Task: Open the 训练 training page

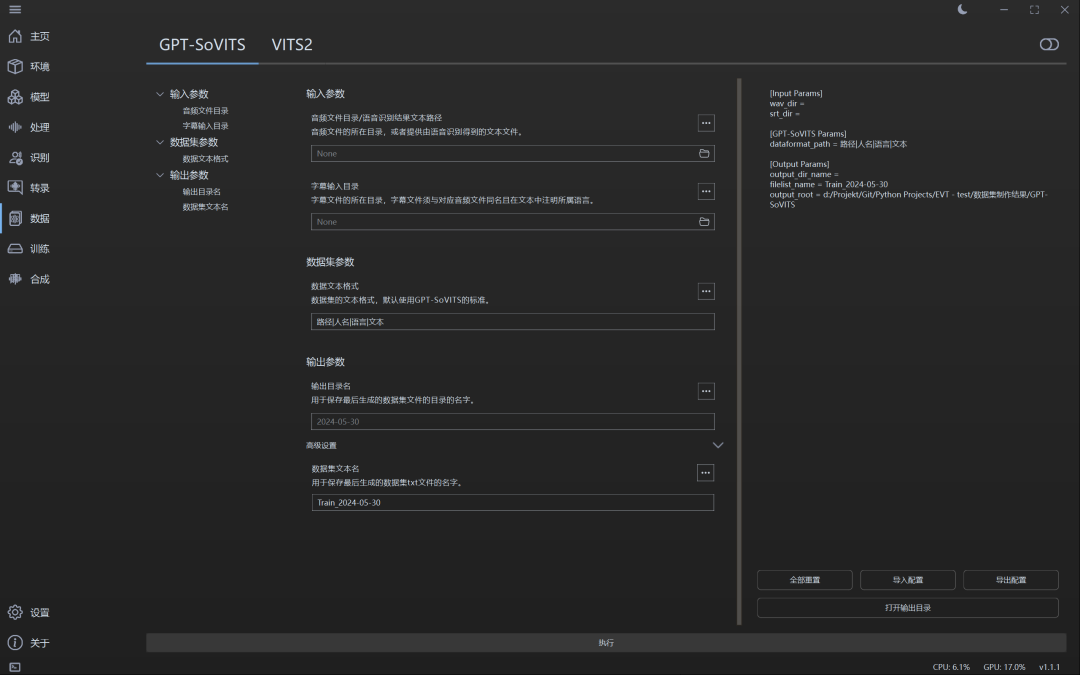Action: 29,249
